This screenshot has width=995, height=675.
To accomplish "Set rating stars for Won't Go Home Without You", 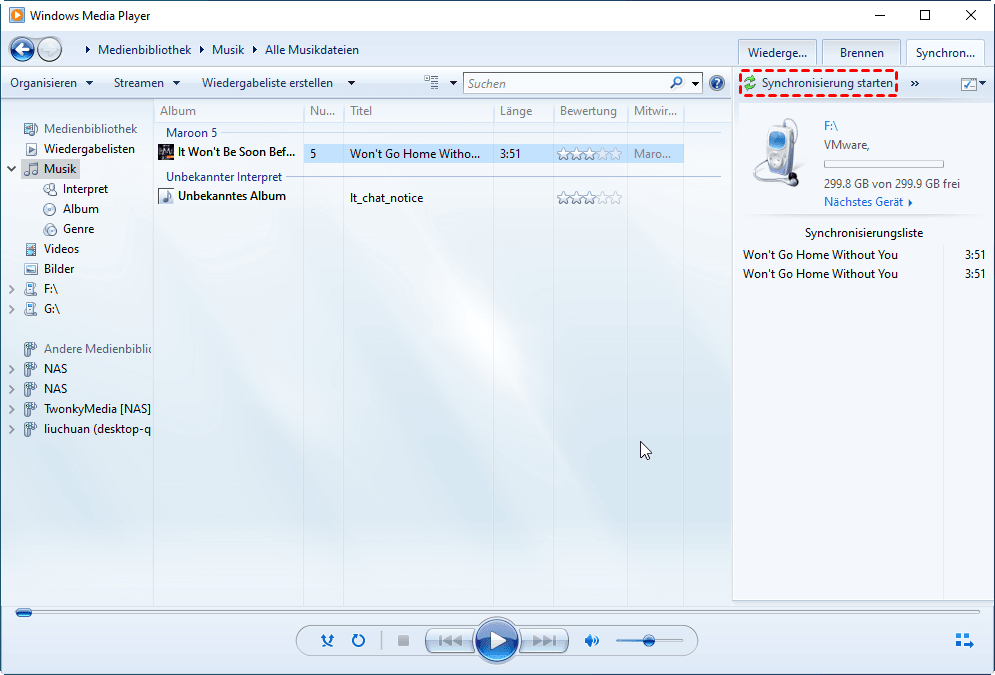I will (590, 154).
